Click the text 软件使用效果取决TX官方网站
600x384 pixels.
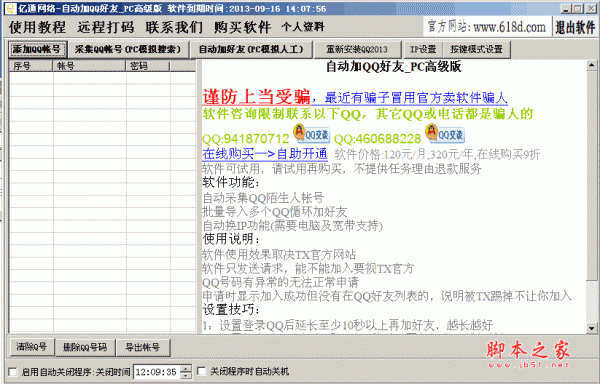click(x=279, y=254)
